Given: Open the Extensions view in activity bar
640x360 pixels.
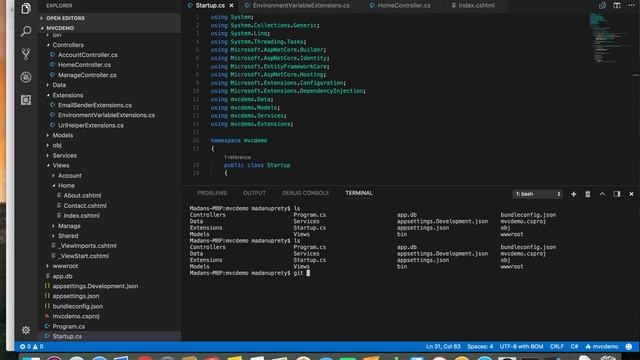Looking at the screenshot, I should click(26, 100).
